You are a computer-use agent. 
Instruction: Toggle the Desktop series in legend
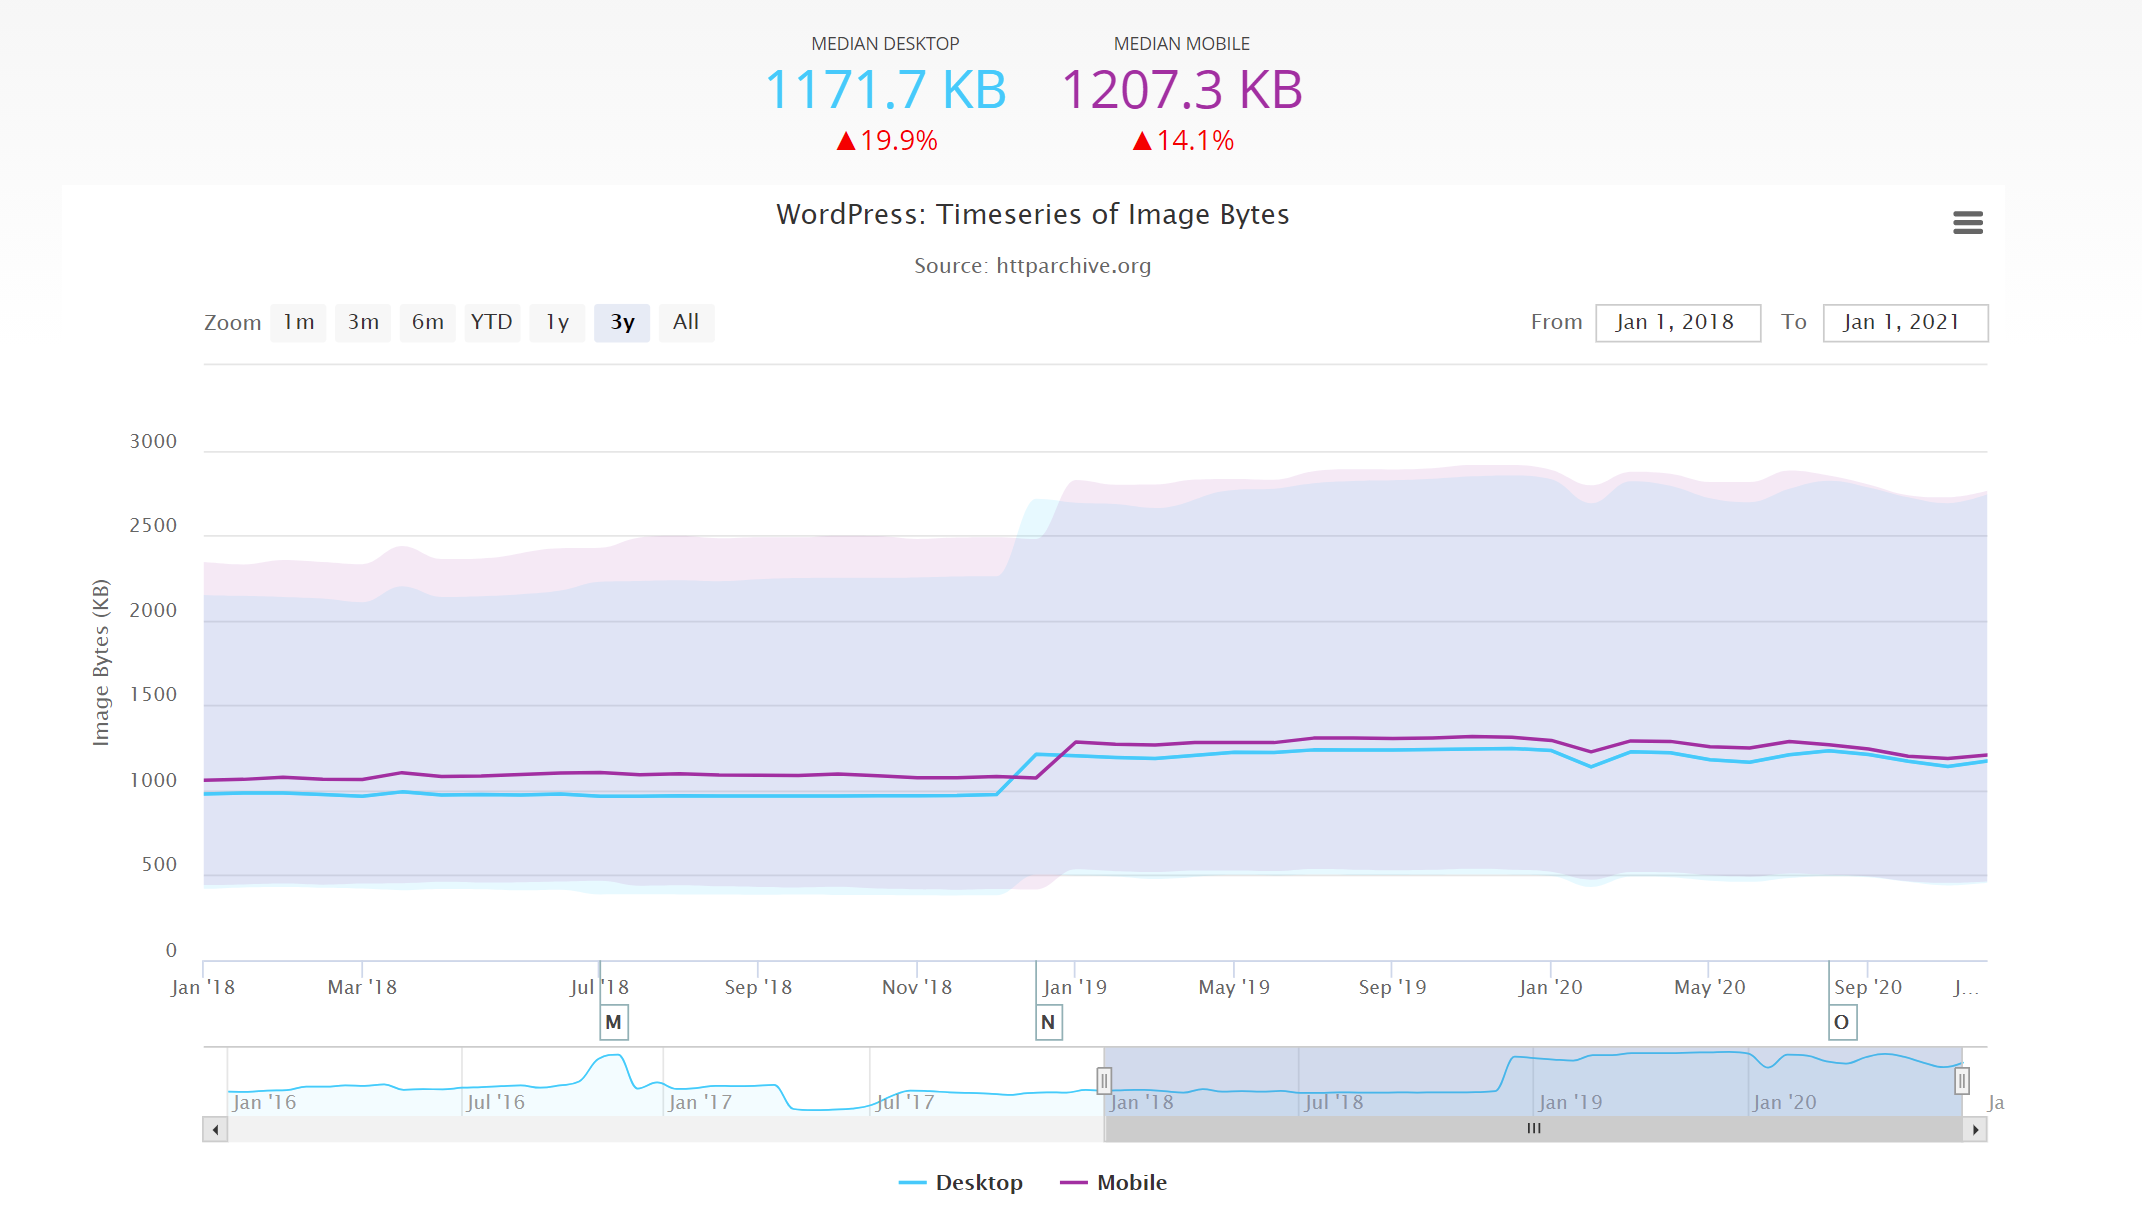tap(961, 1182)
